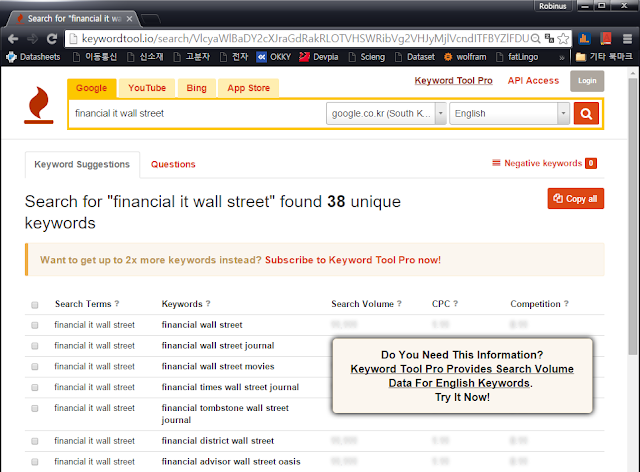Show more bookmarks with the chevron
The image size is (640, 472).
(x=562, y=58)
